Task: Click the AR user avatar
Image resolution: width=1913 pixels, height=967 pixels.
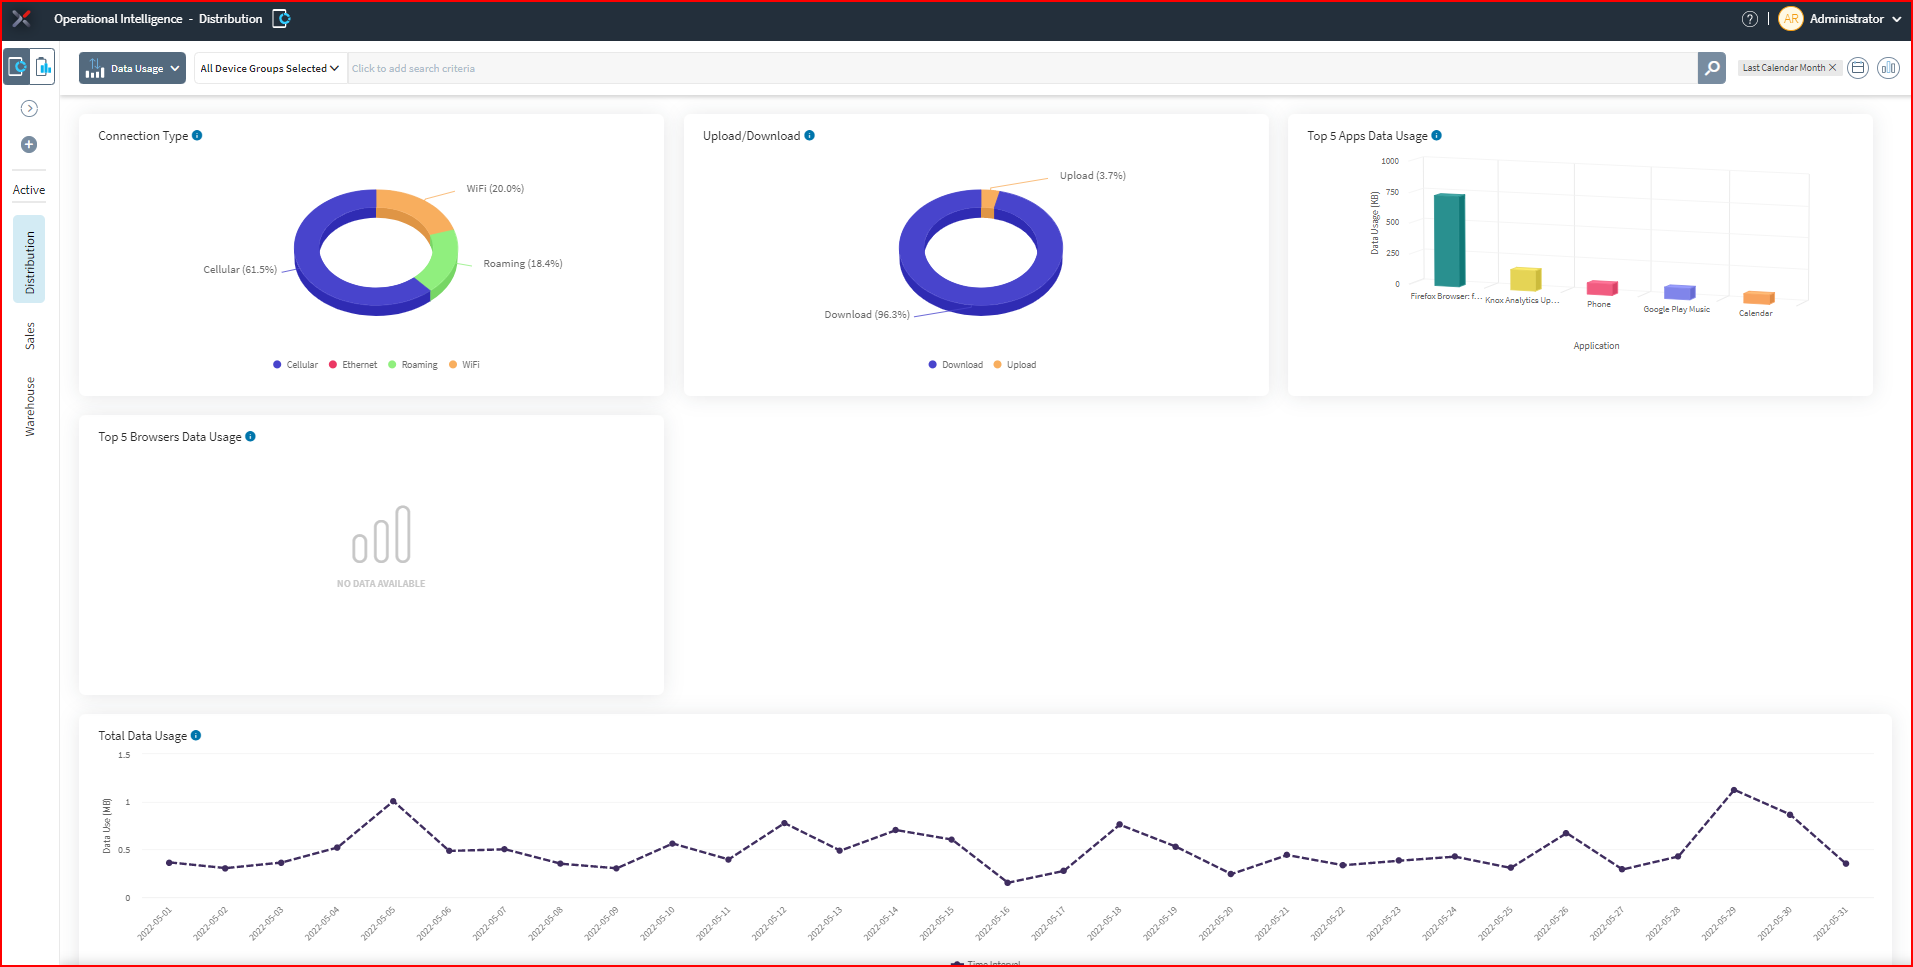Action: 1791,19
